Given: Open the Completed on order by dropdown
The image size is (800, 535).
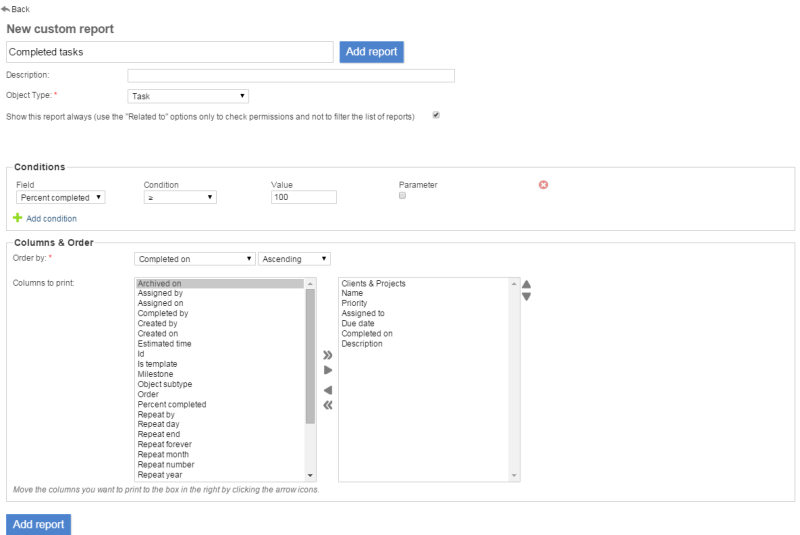Looking at the screenshot, I should click(195, 259).
